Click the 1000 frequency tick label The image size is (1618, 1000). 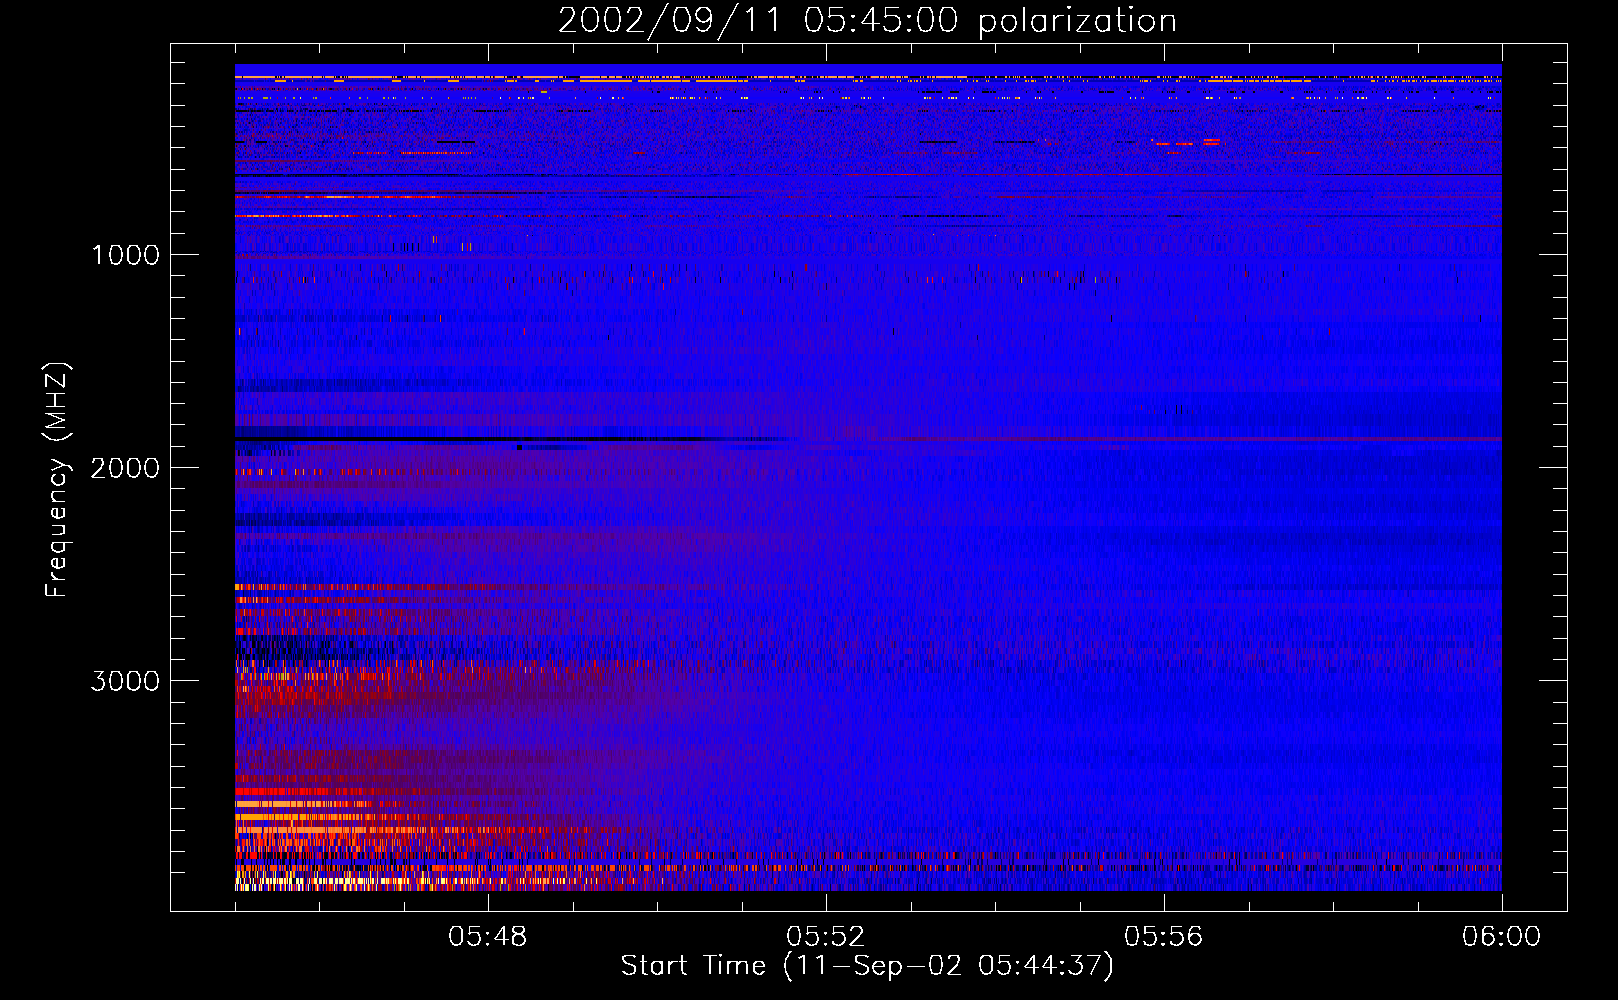pos(125,255)
